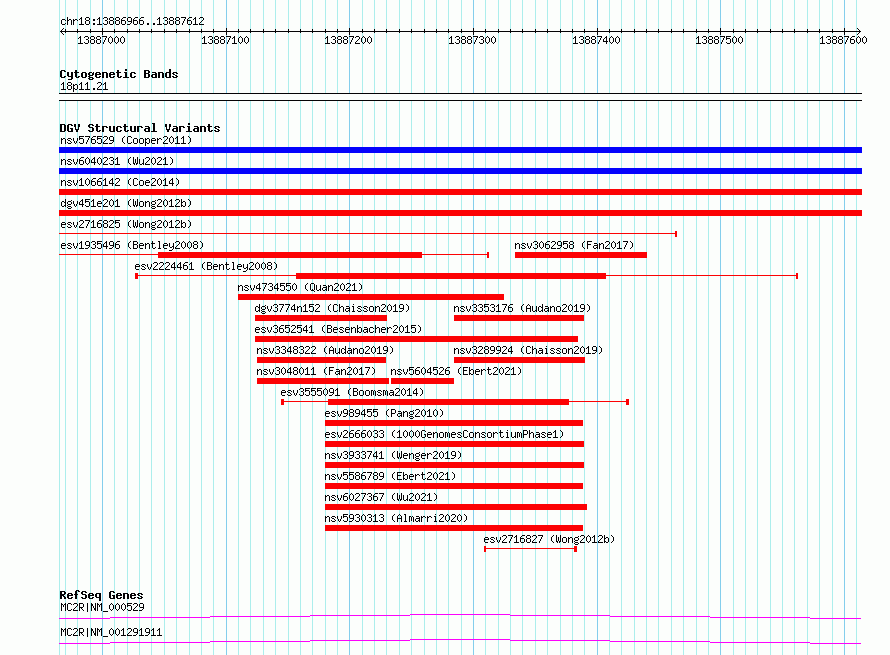Open the esv2716825 (Wong2012b) label
This screenshot has width=890, height=655.
[126, 224]
